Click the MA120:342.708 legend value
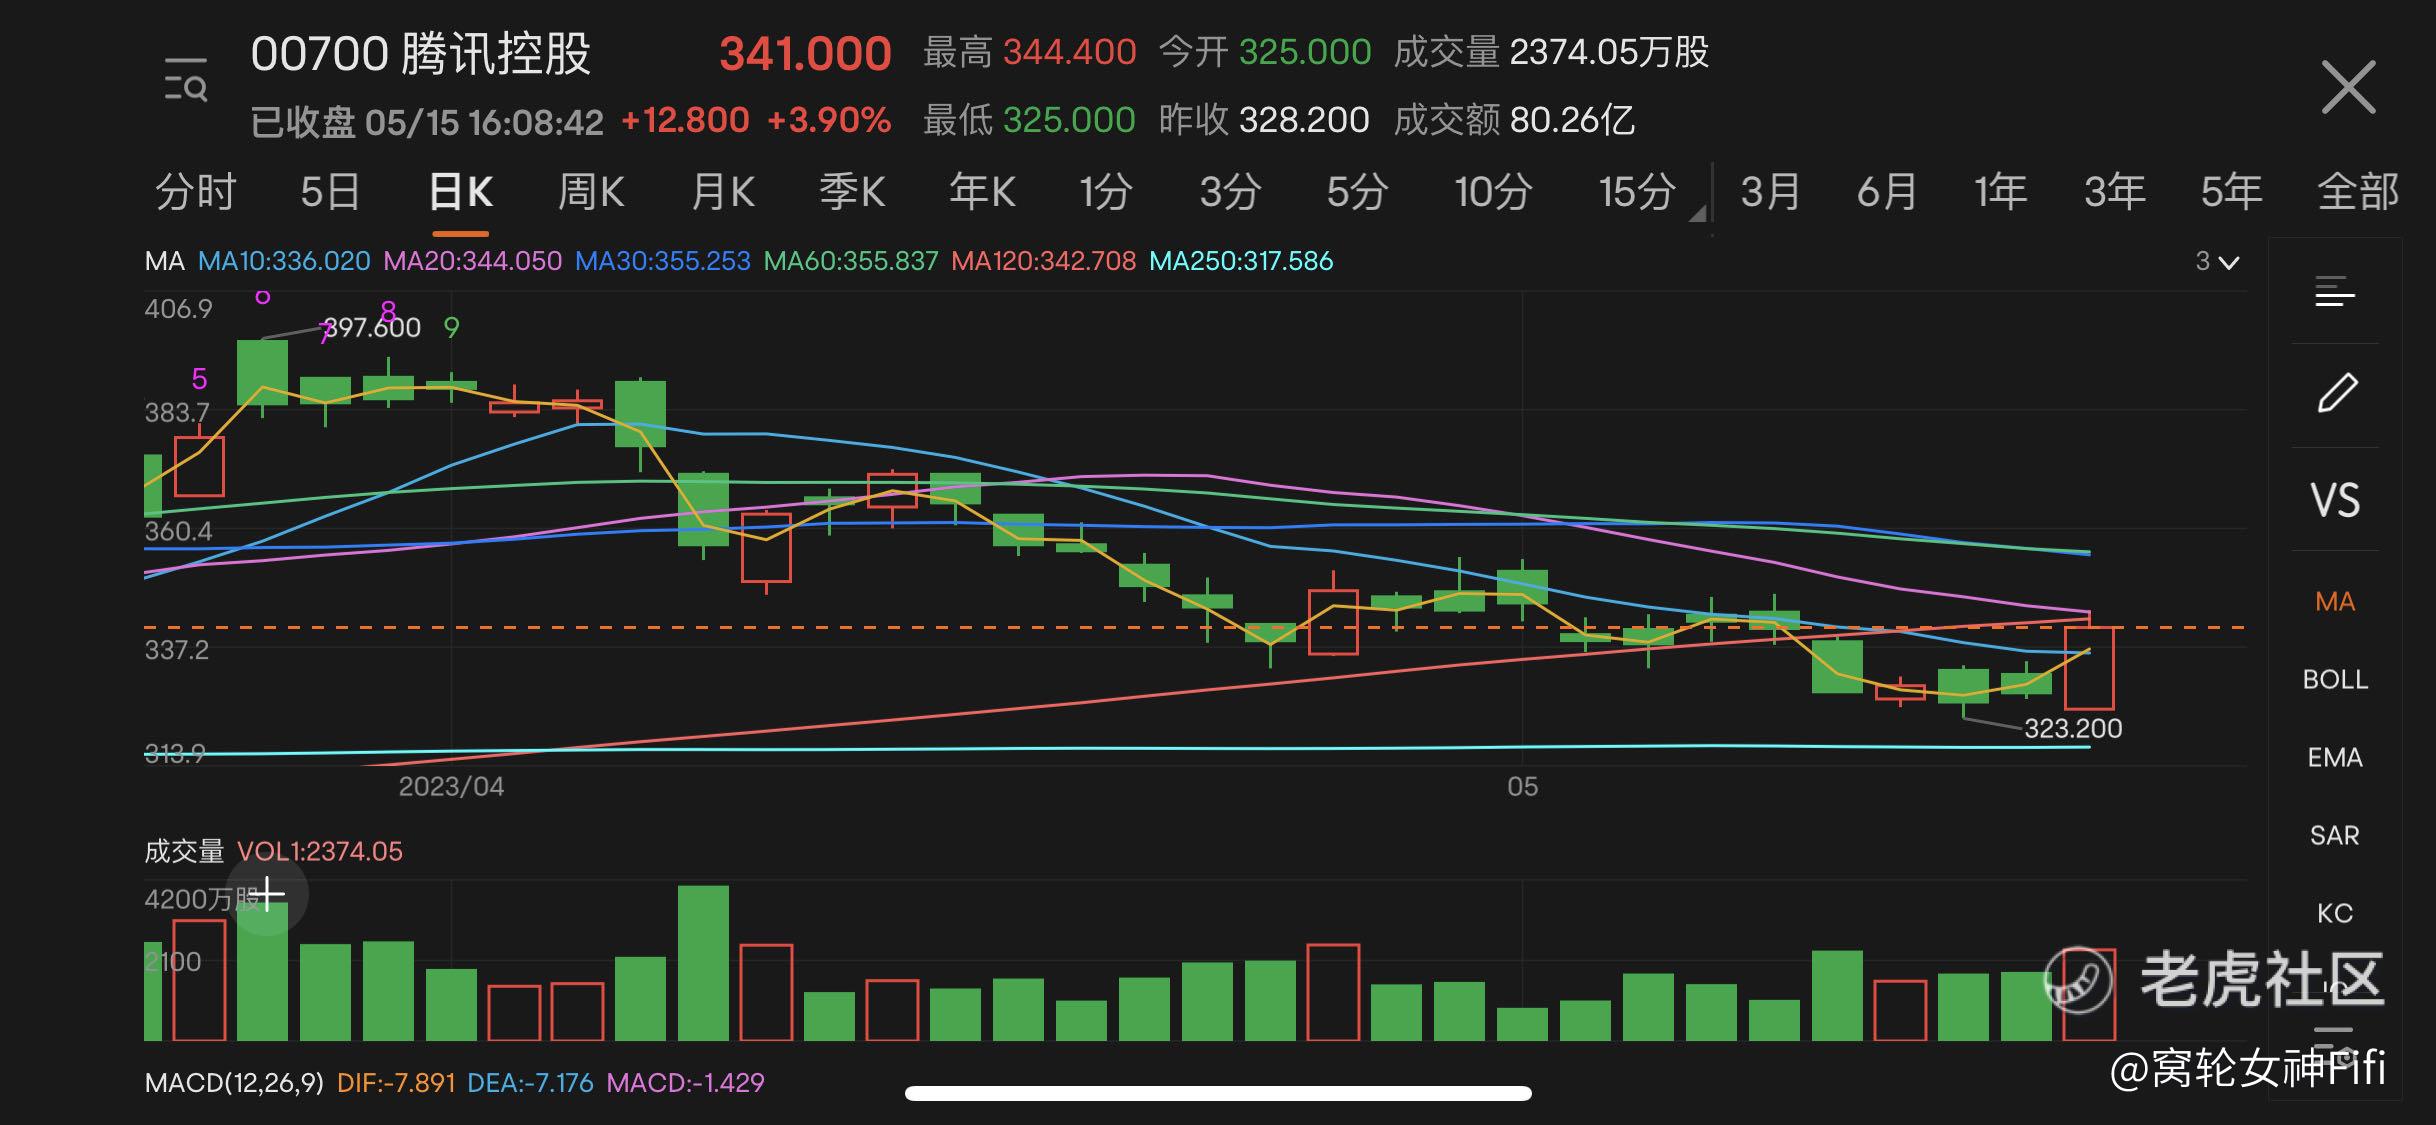Image resolution: width=2436 pixels, height=1125 pixels. pos(1044,261)
